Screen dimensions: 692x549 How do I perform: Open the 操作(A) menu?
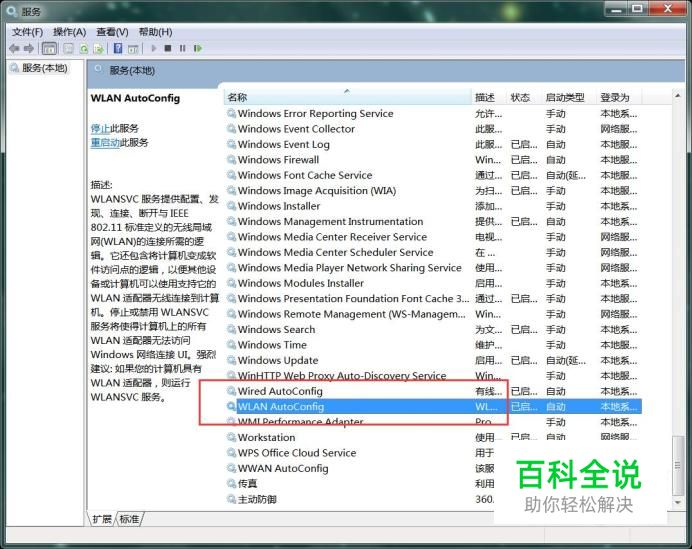click(x=69, y=32)
